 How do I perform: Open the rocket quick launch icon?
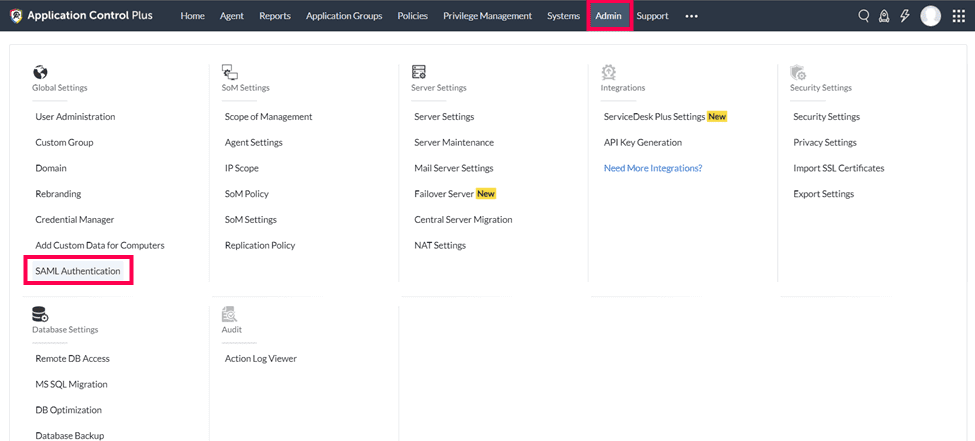click(x=884, y=16)
